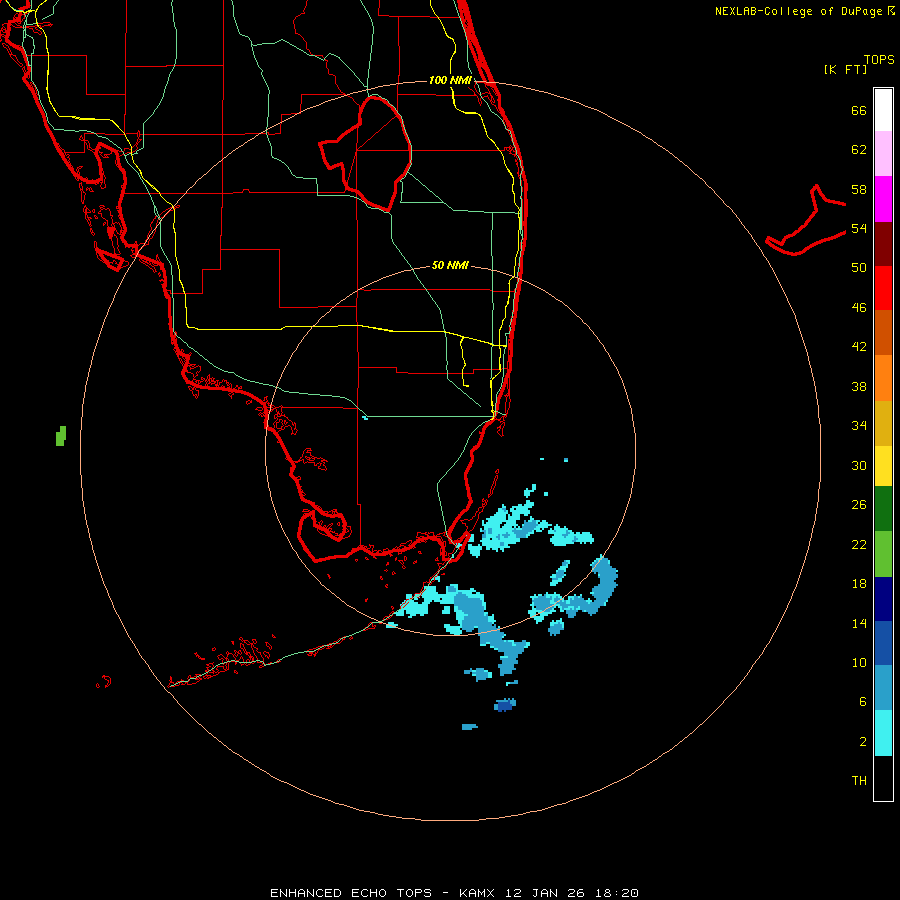Pick the gold legend swatch
The height and width of the screenshot is (900, 900).
(x=883, y=423)
